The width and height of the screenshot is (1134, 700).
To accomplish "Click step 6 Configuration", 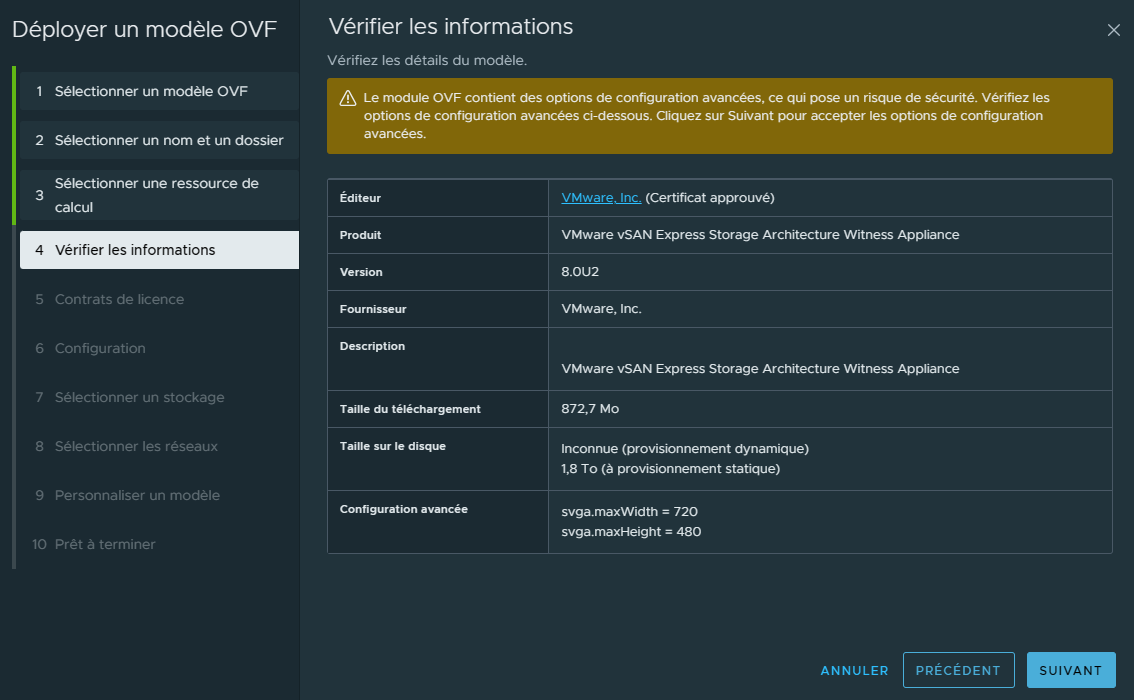I will click(100, 348).
